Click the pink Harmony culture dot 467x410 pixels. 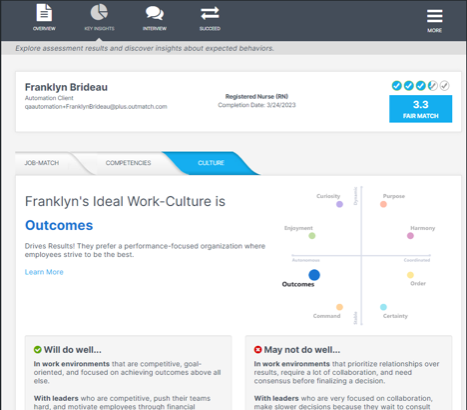point(410,236)
